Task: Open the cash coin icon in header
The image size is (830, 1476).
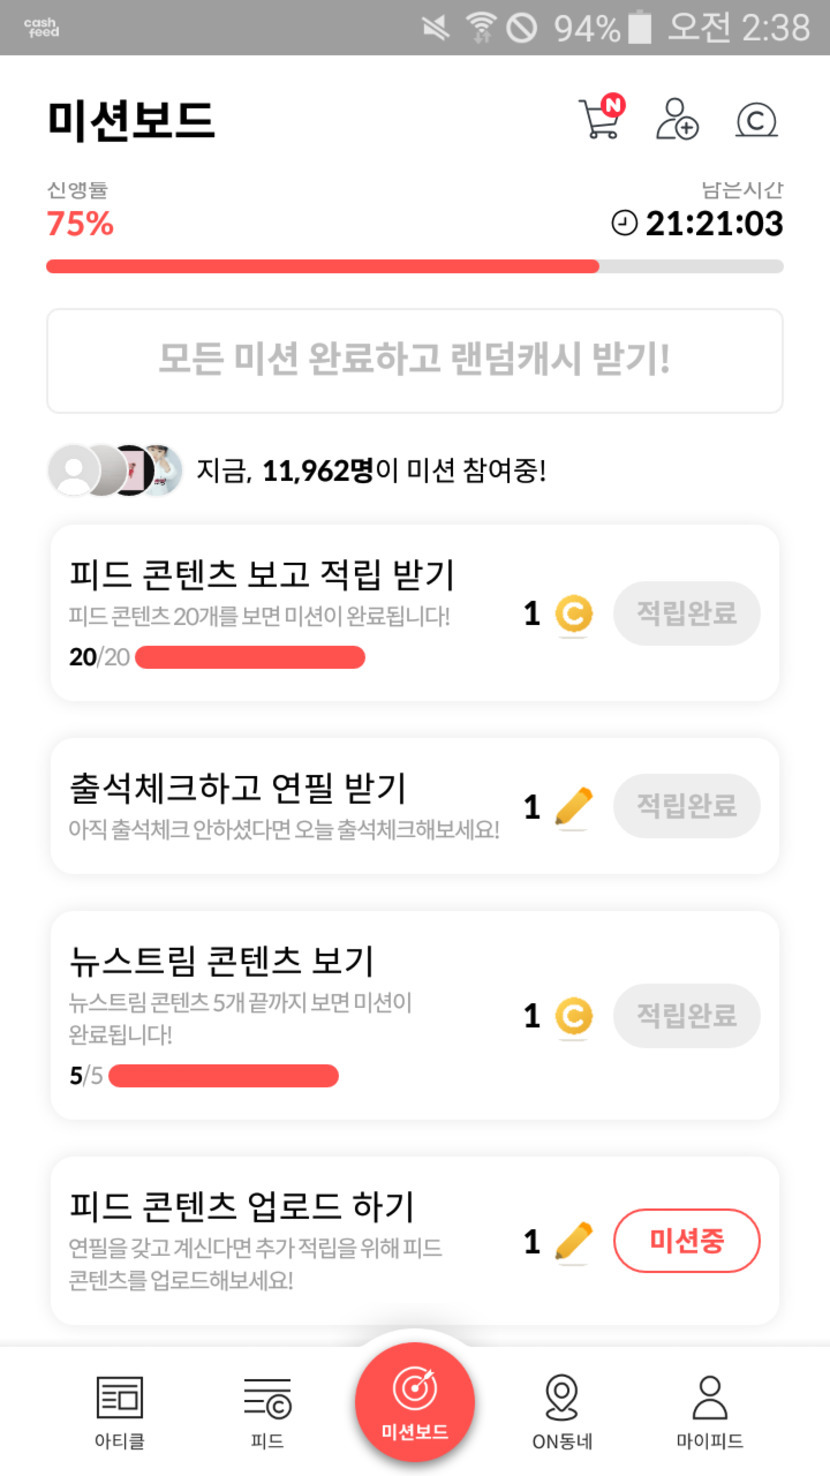Action: pyautogui.click(x=756, y=120)
